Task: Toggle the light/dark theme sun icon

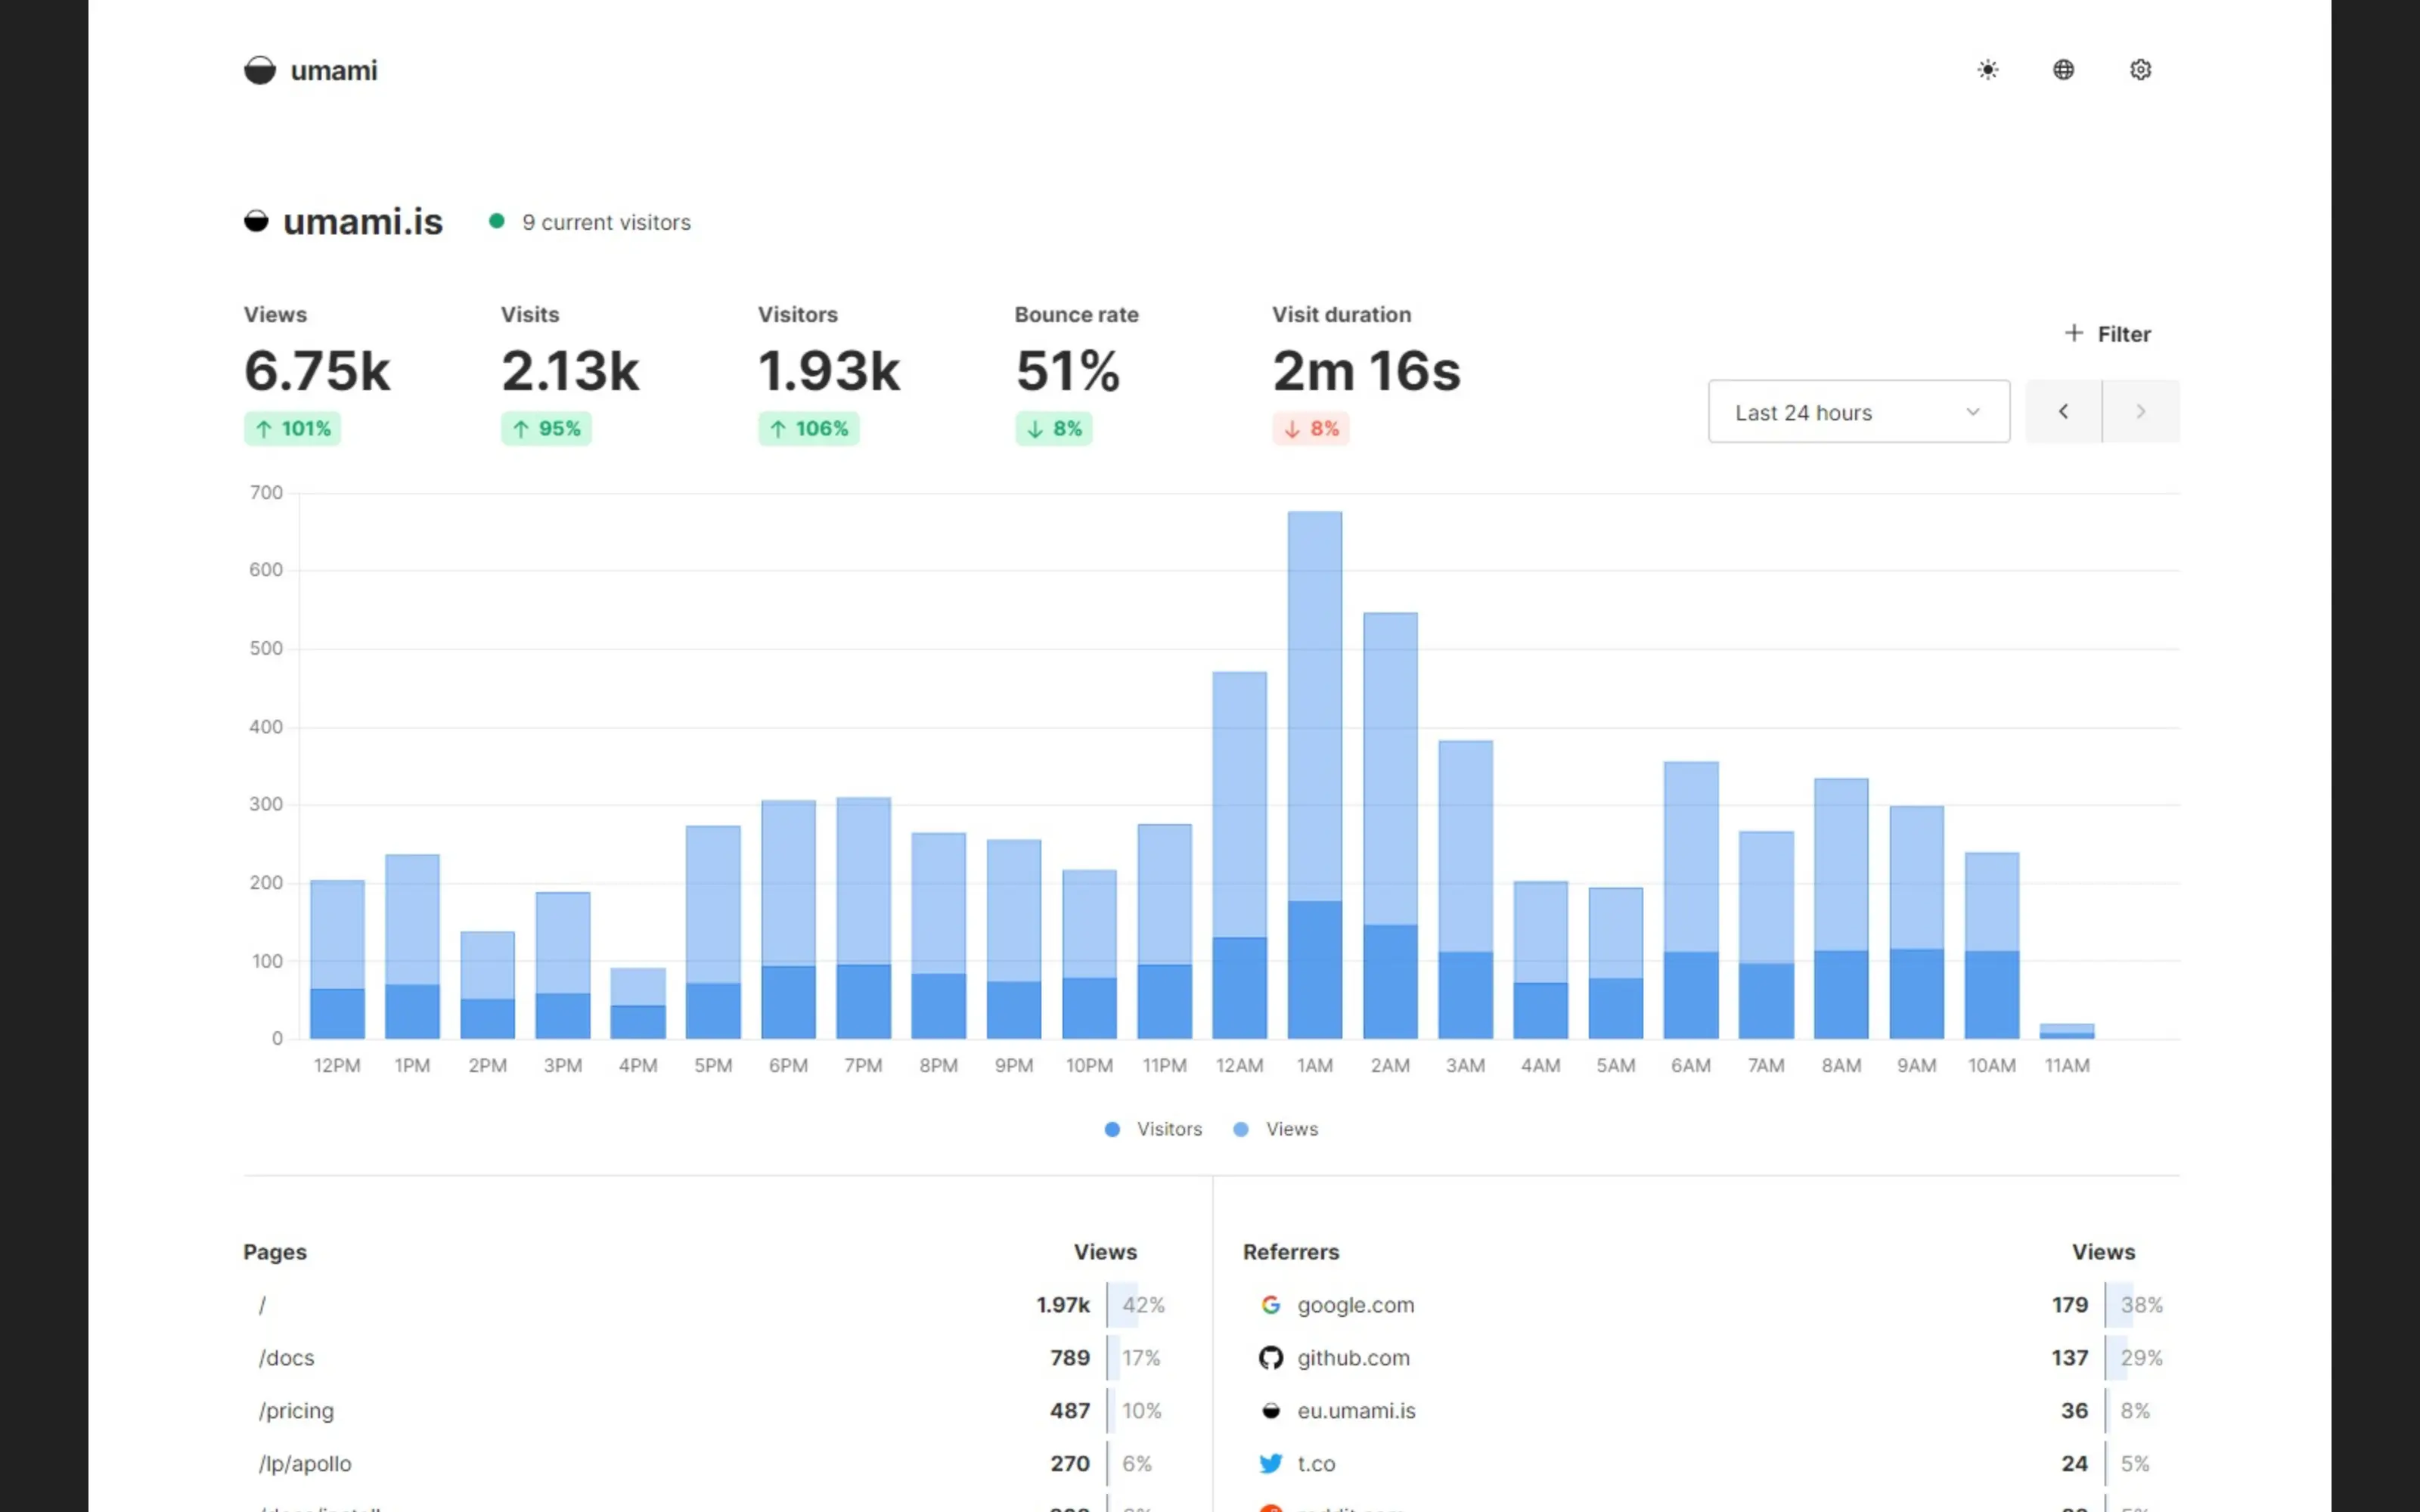Action: point(1987,70)
